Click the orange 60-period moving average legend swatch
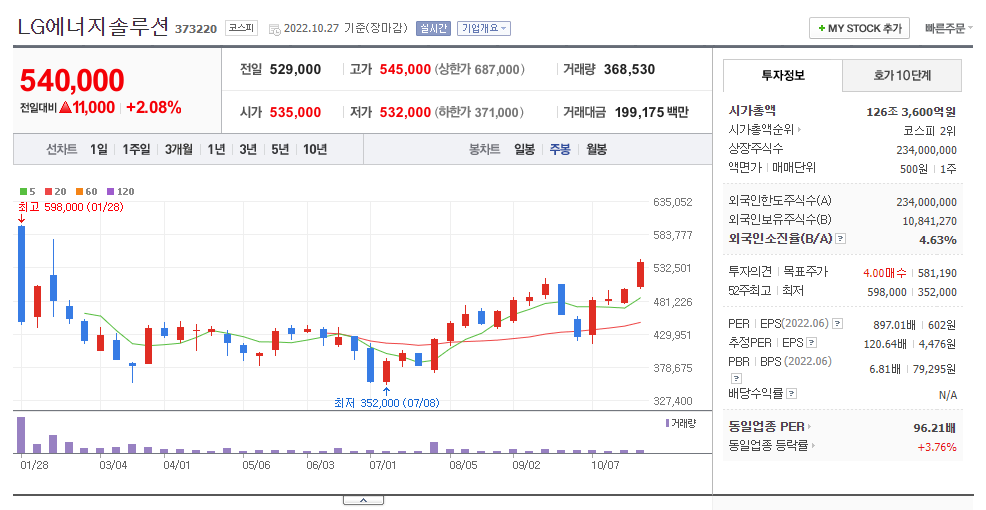Viewport: 986px width, 510px height. [x=80, y=192]
